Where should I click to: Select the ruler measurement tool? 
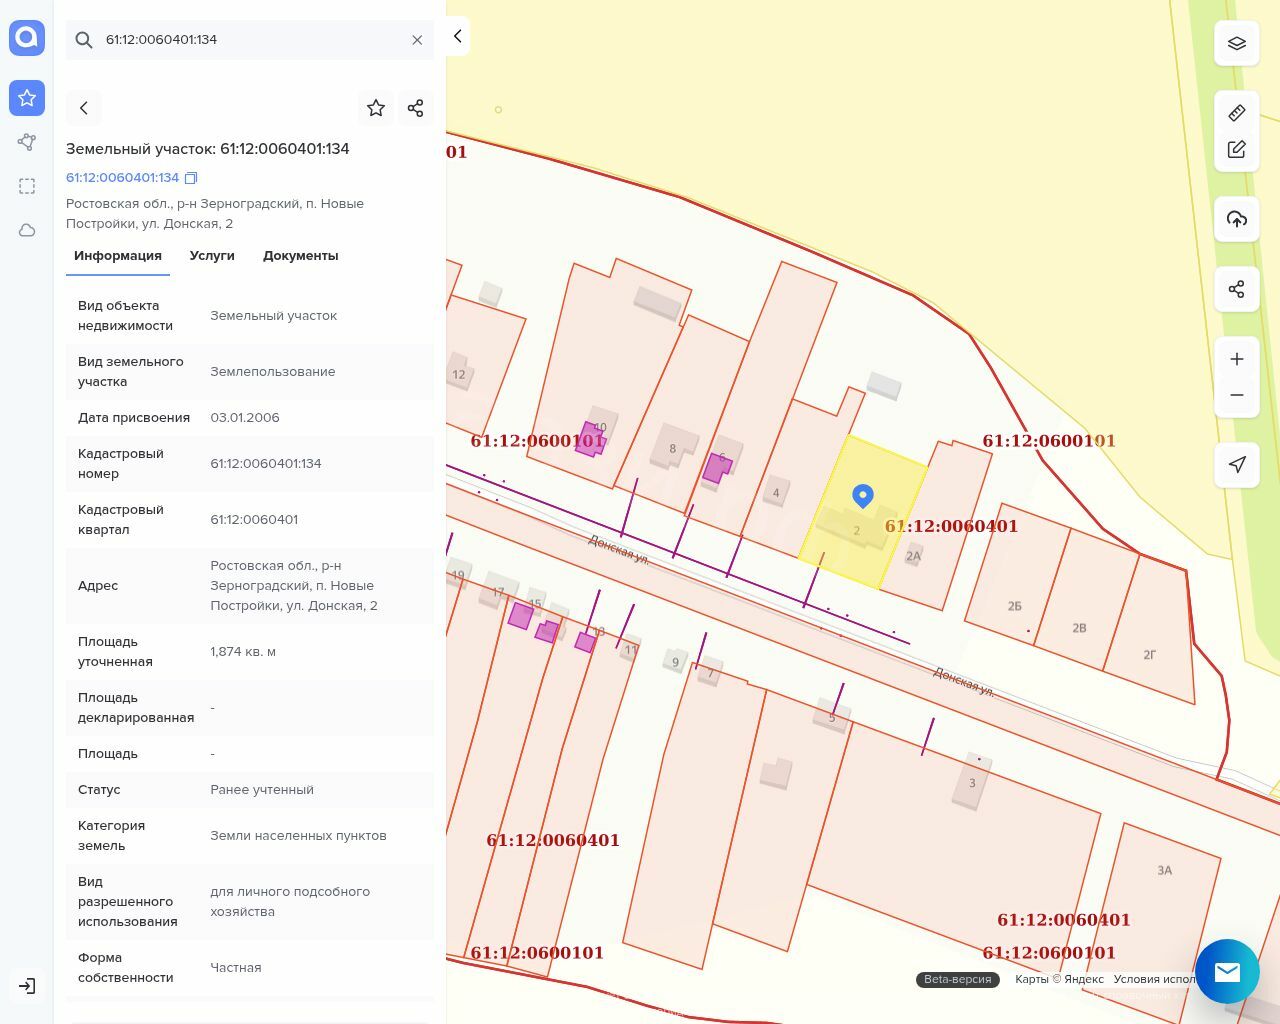pyautogui.click(x=1236, y=113)
